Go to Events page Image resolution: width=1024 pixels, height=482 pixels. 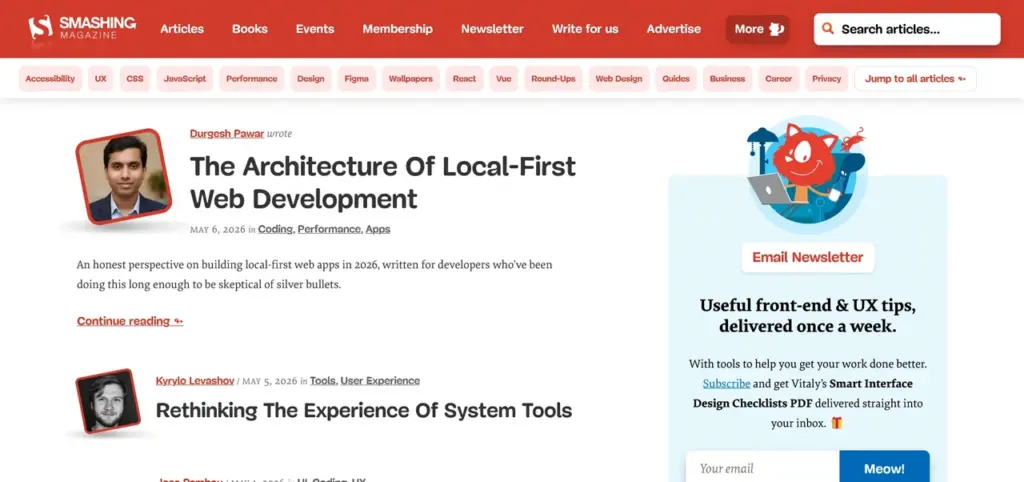(315, 29)
